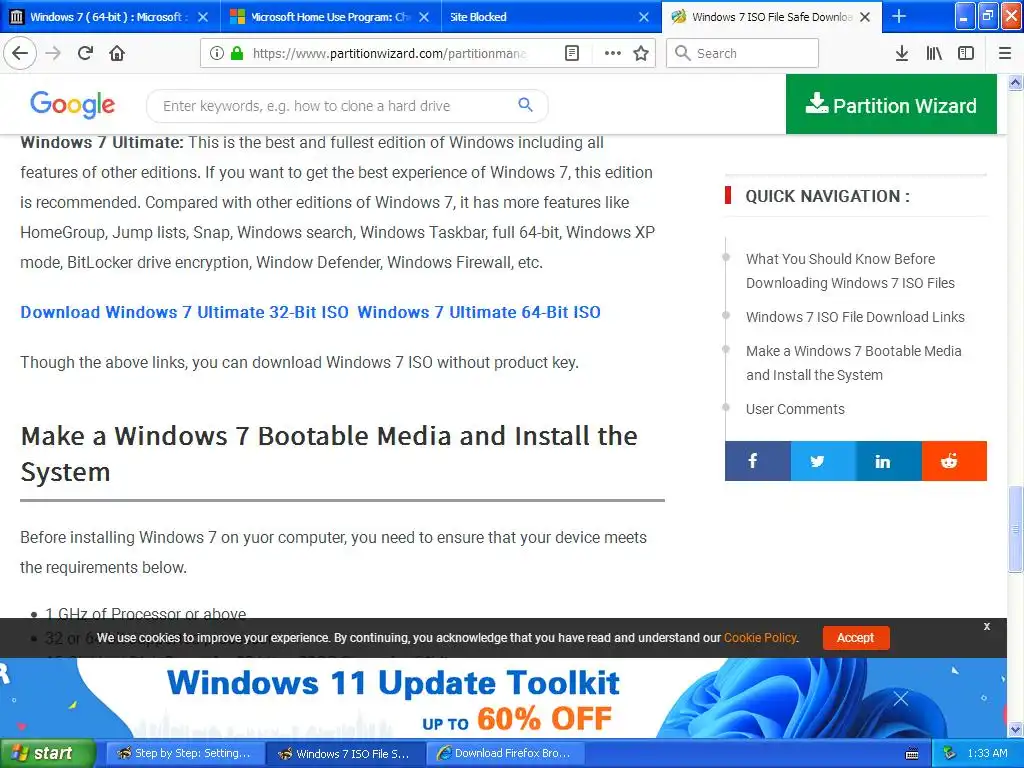
Task: Share the article on Facebook
Action: [758, 461]
